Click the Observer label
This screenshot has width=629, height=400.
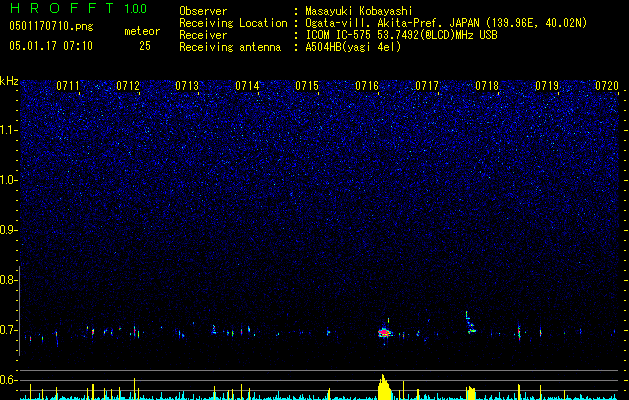(203, 11)
